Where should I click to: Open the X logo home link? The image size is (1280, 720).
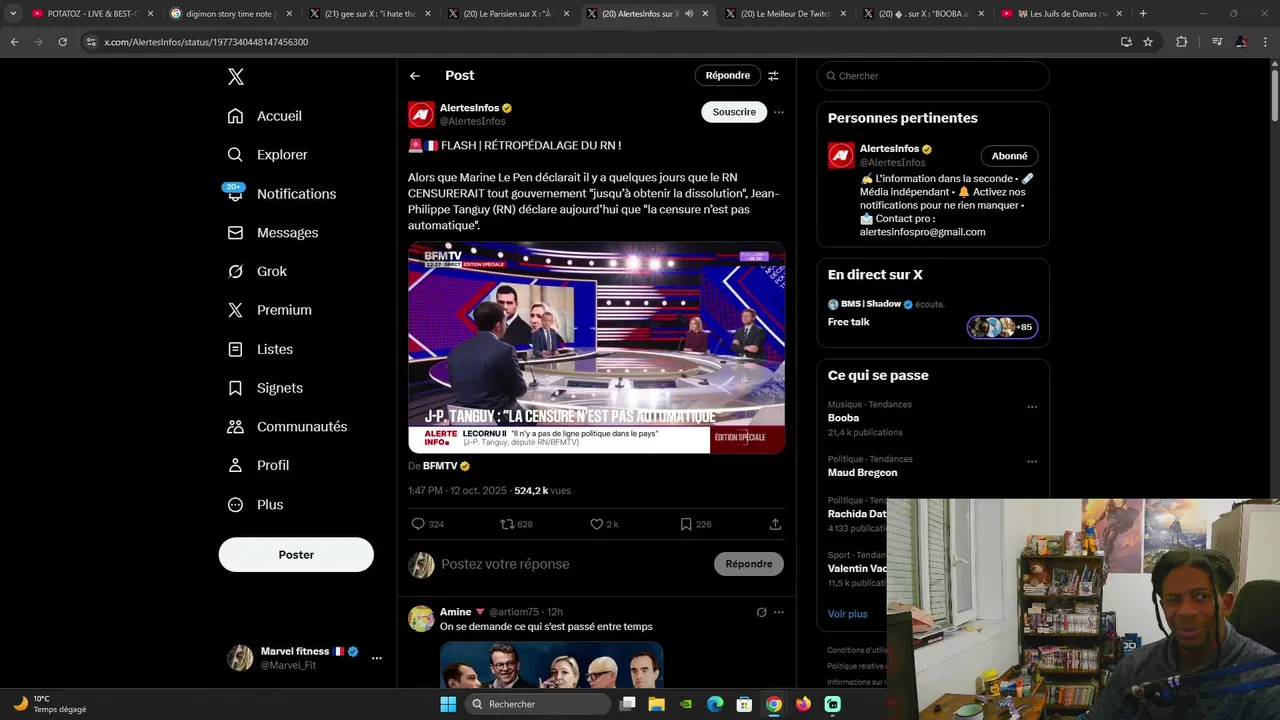235,77
